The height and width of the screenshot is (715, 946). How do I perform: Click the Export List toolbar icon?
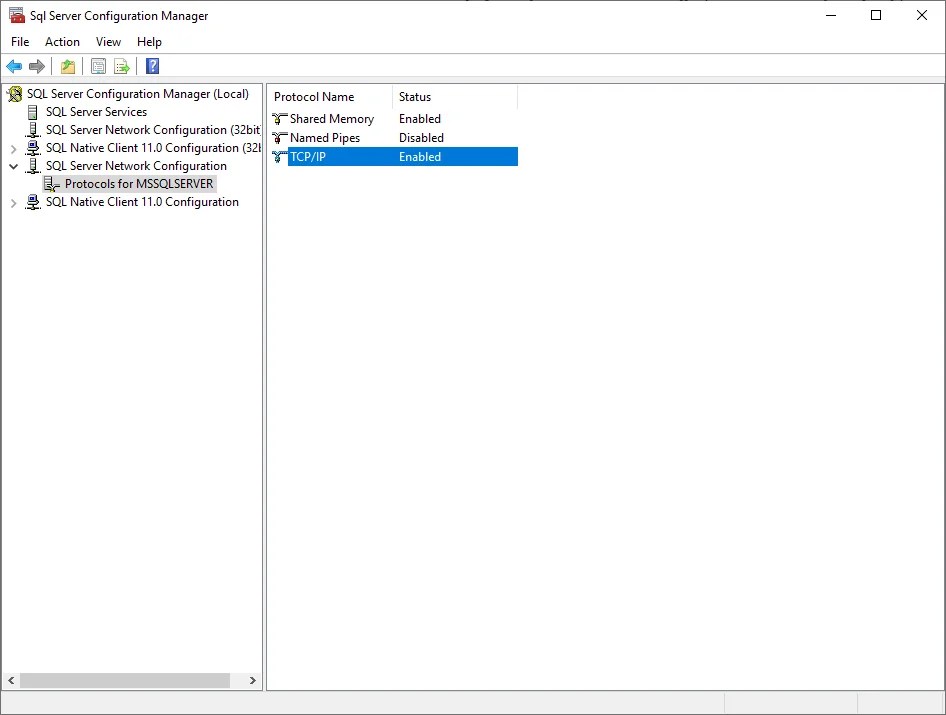(121, 66)
